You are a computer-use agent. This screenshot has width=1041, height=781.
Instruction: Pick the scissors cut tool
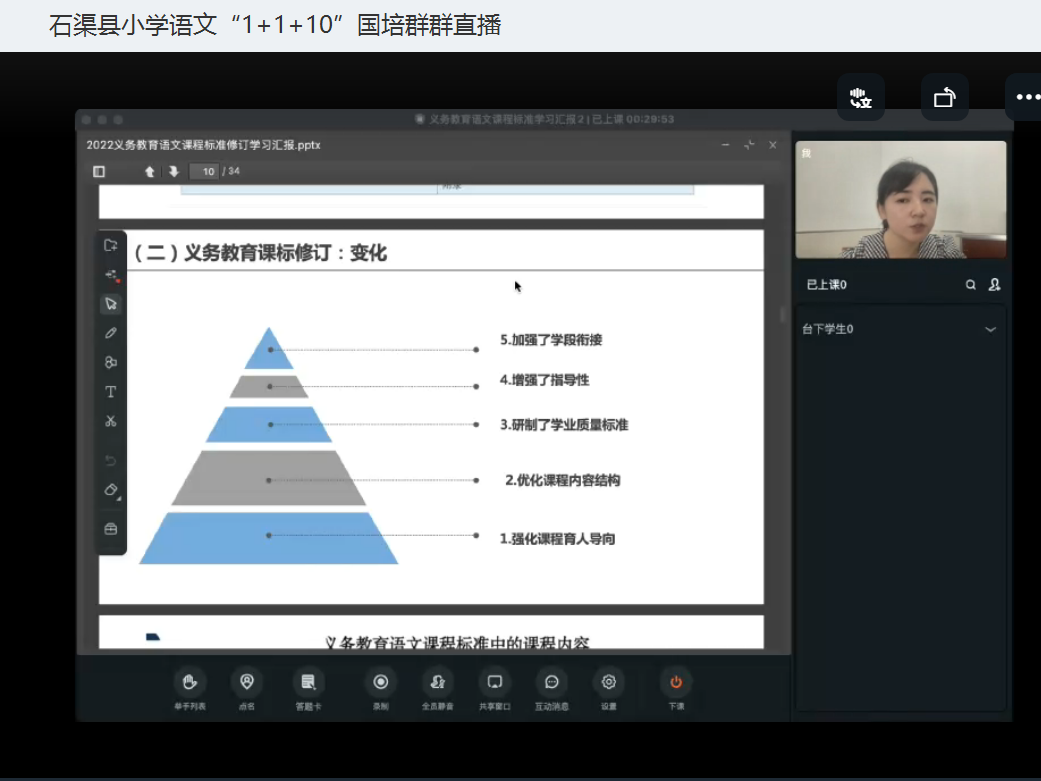pyautogui.click(x=111, y=421)
